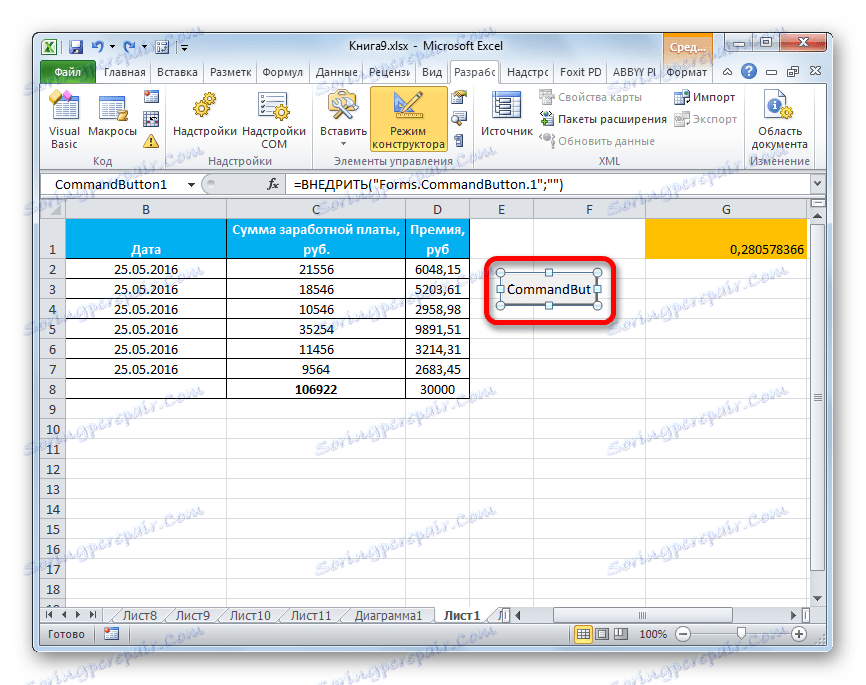Toggle Page Layout view in status bar
The height and width of the screenshot is (685, 866).
point(601,633)
